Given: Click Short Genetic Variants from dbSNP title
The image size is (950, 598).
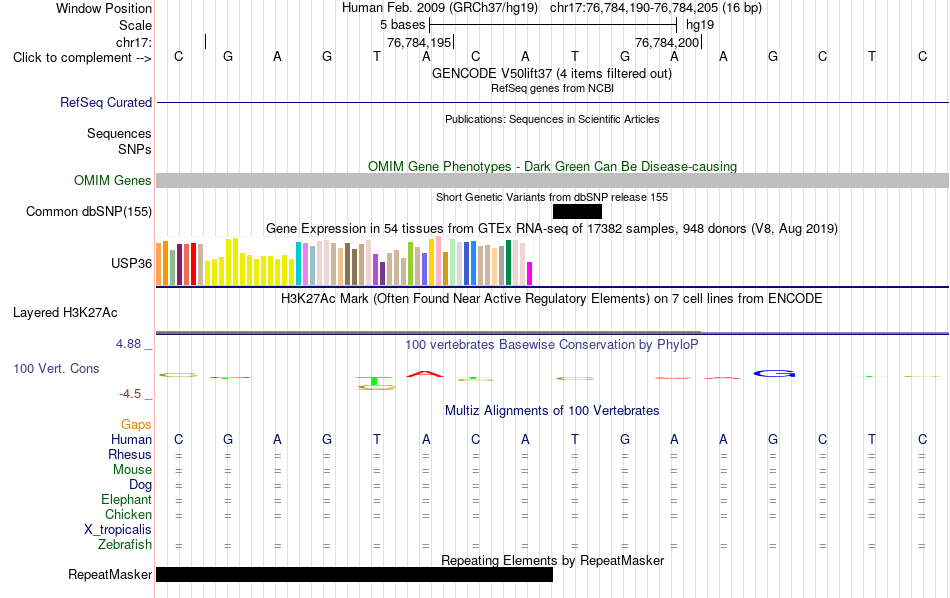Looking at the screenshot, I should (x=552, y=198).
